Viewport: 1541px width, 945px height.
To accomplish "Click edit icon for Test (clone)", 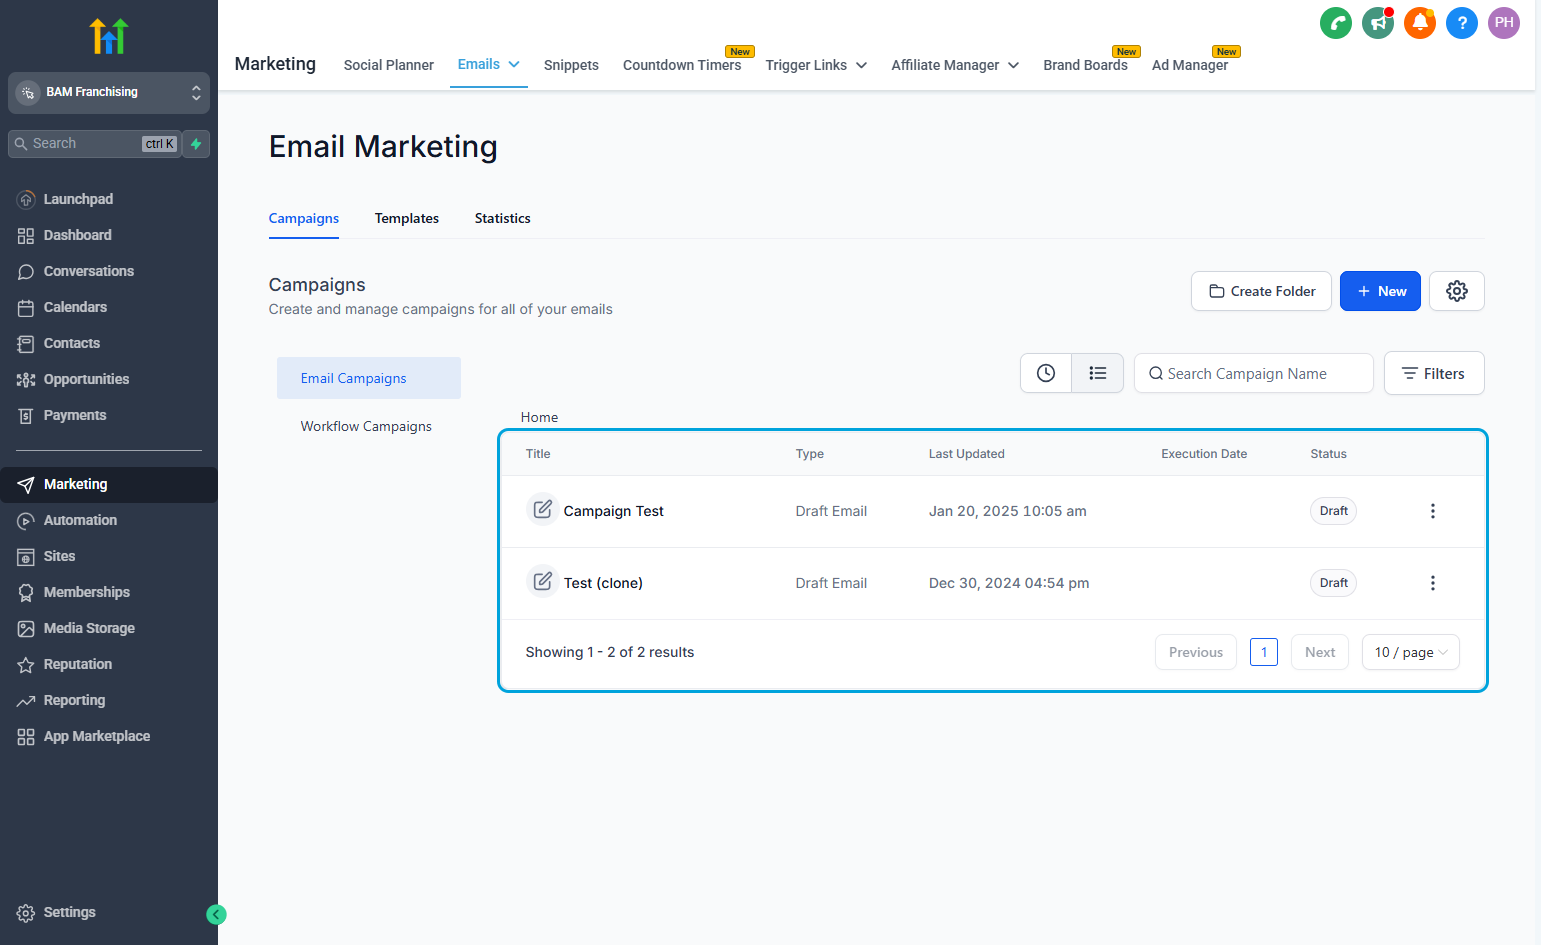I will tap(542, 582).
